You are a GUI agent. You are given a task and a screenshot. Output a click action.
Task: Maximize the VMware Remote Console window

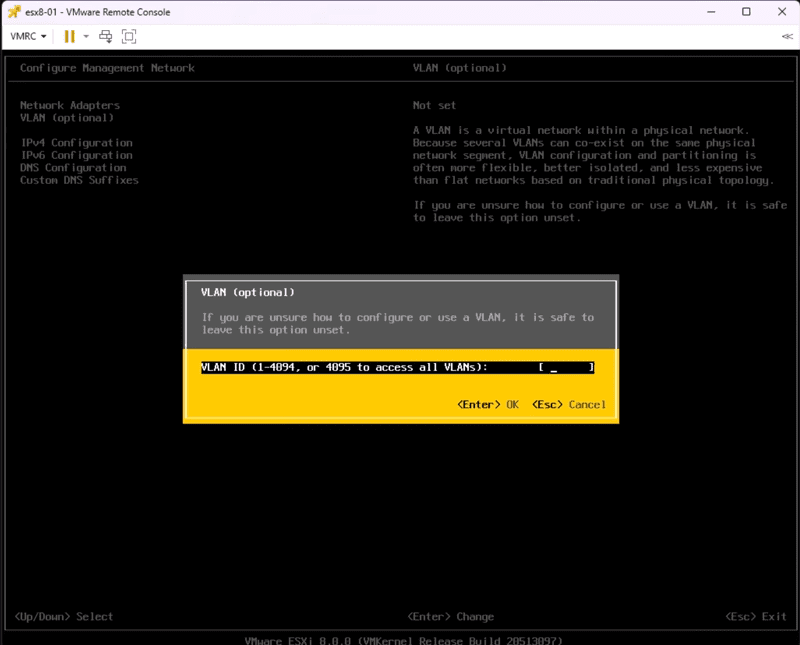[746, 12]
